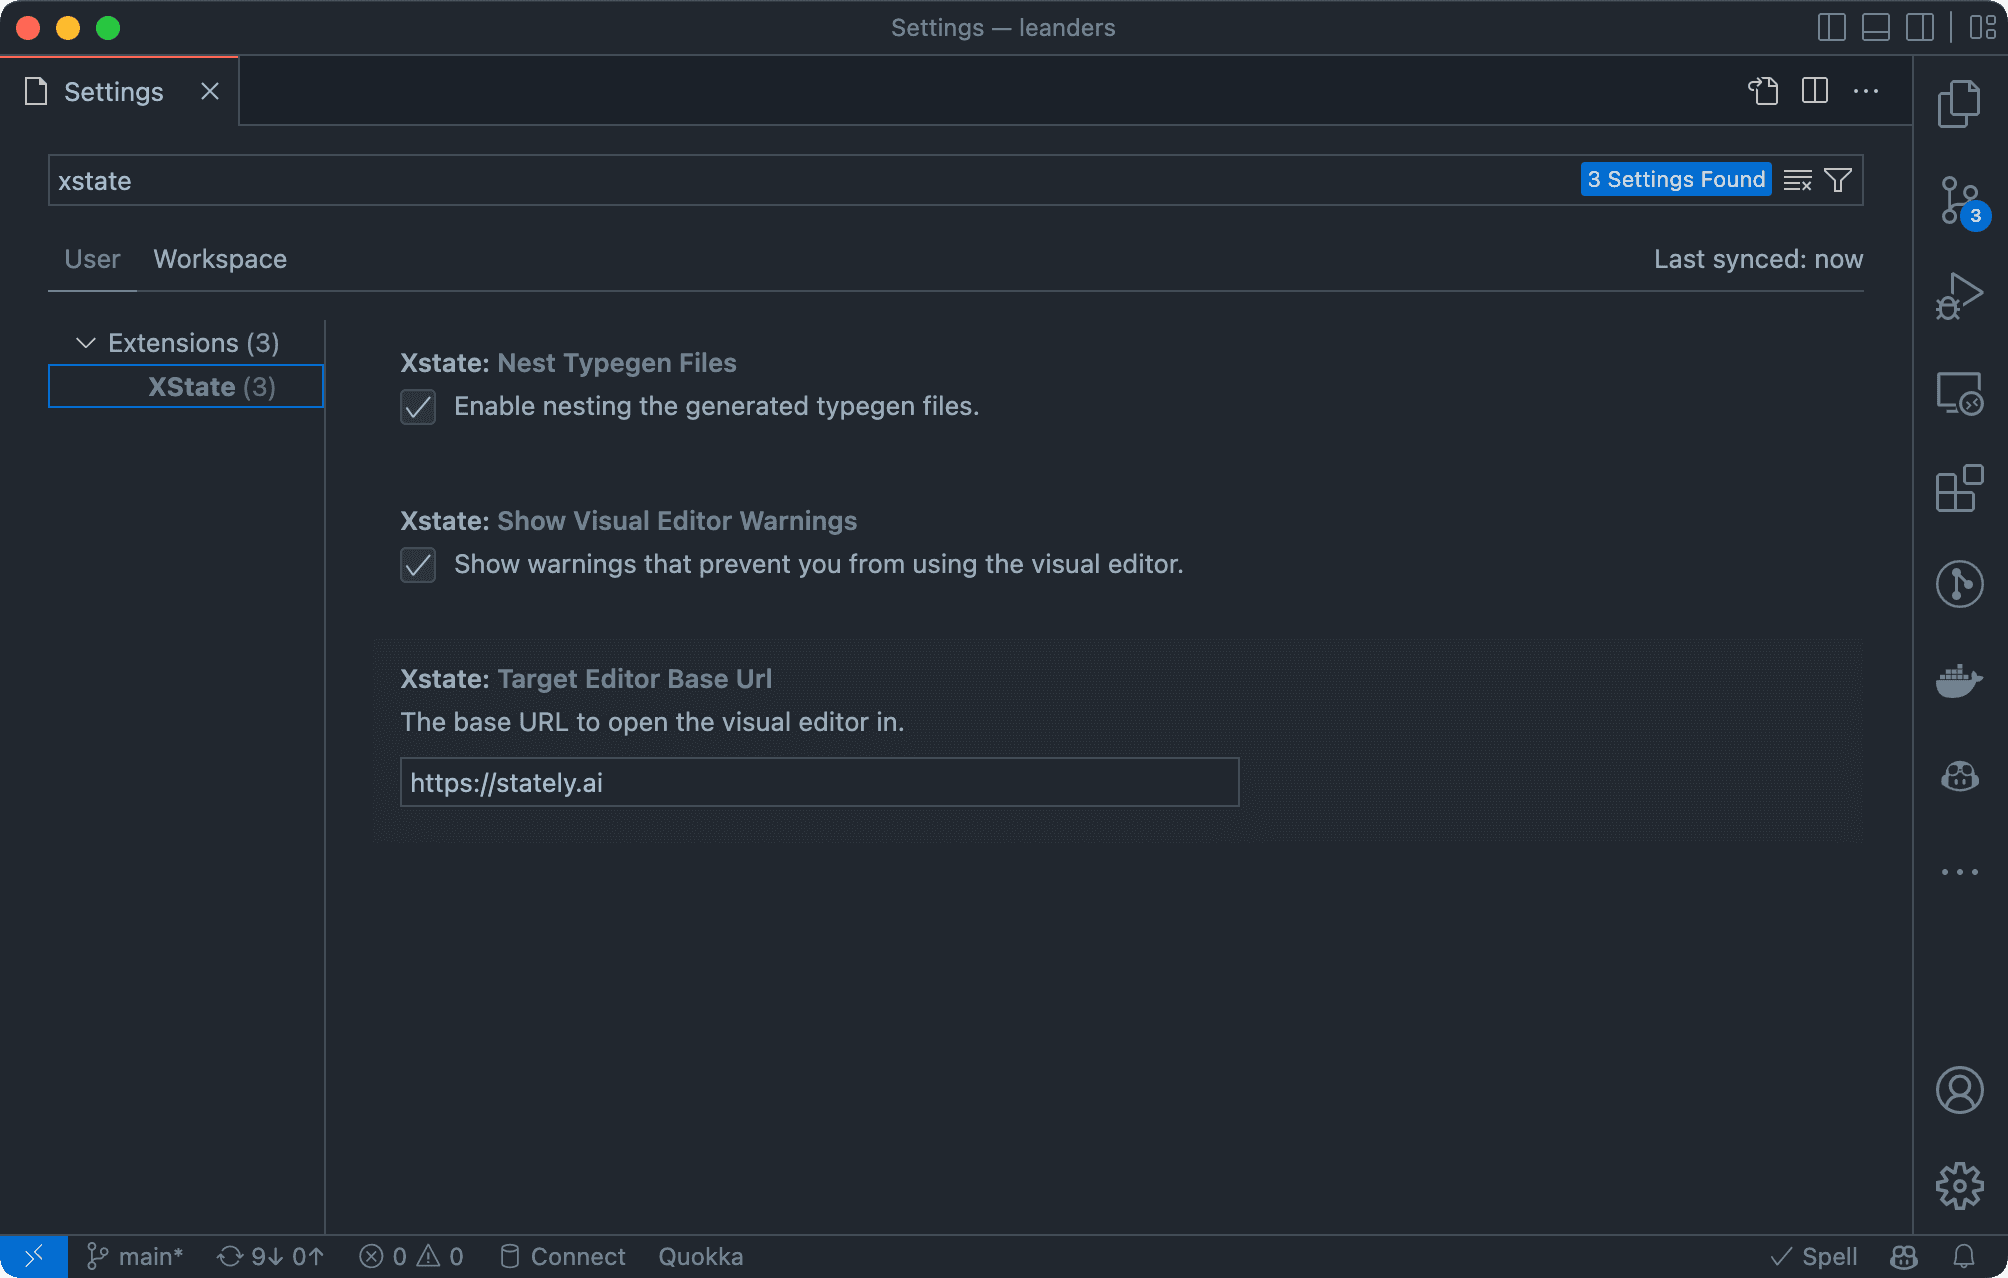Screen dimensions: 2008x1278
Task: Disable nesting the generated typegen files
Action: [418, 407]
